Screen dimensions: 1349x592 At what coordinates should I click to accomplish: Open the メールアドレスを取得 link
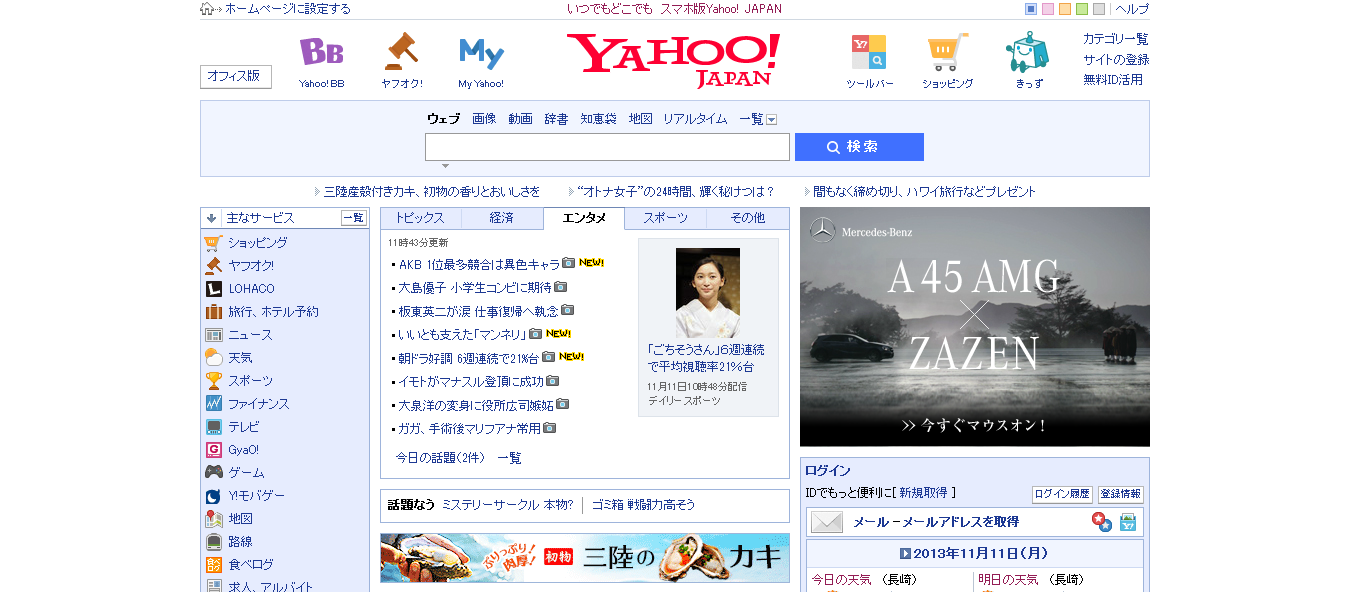936,522
